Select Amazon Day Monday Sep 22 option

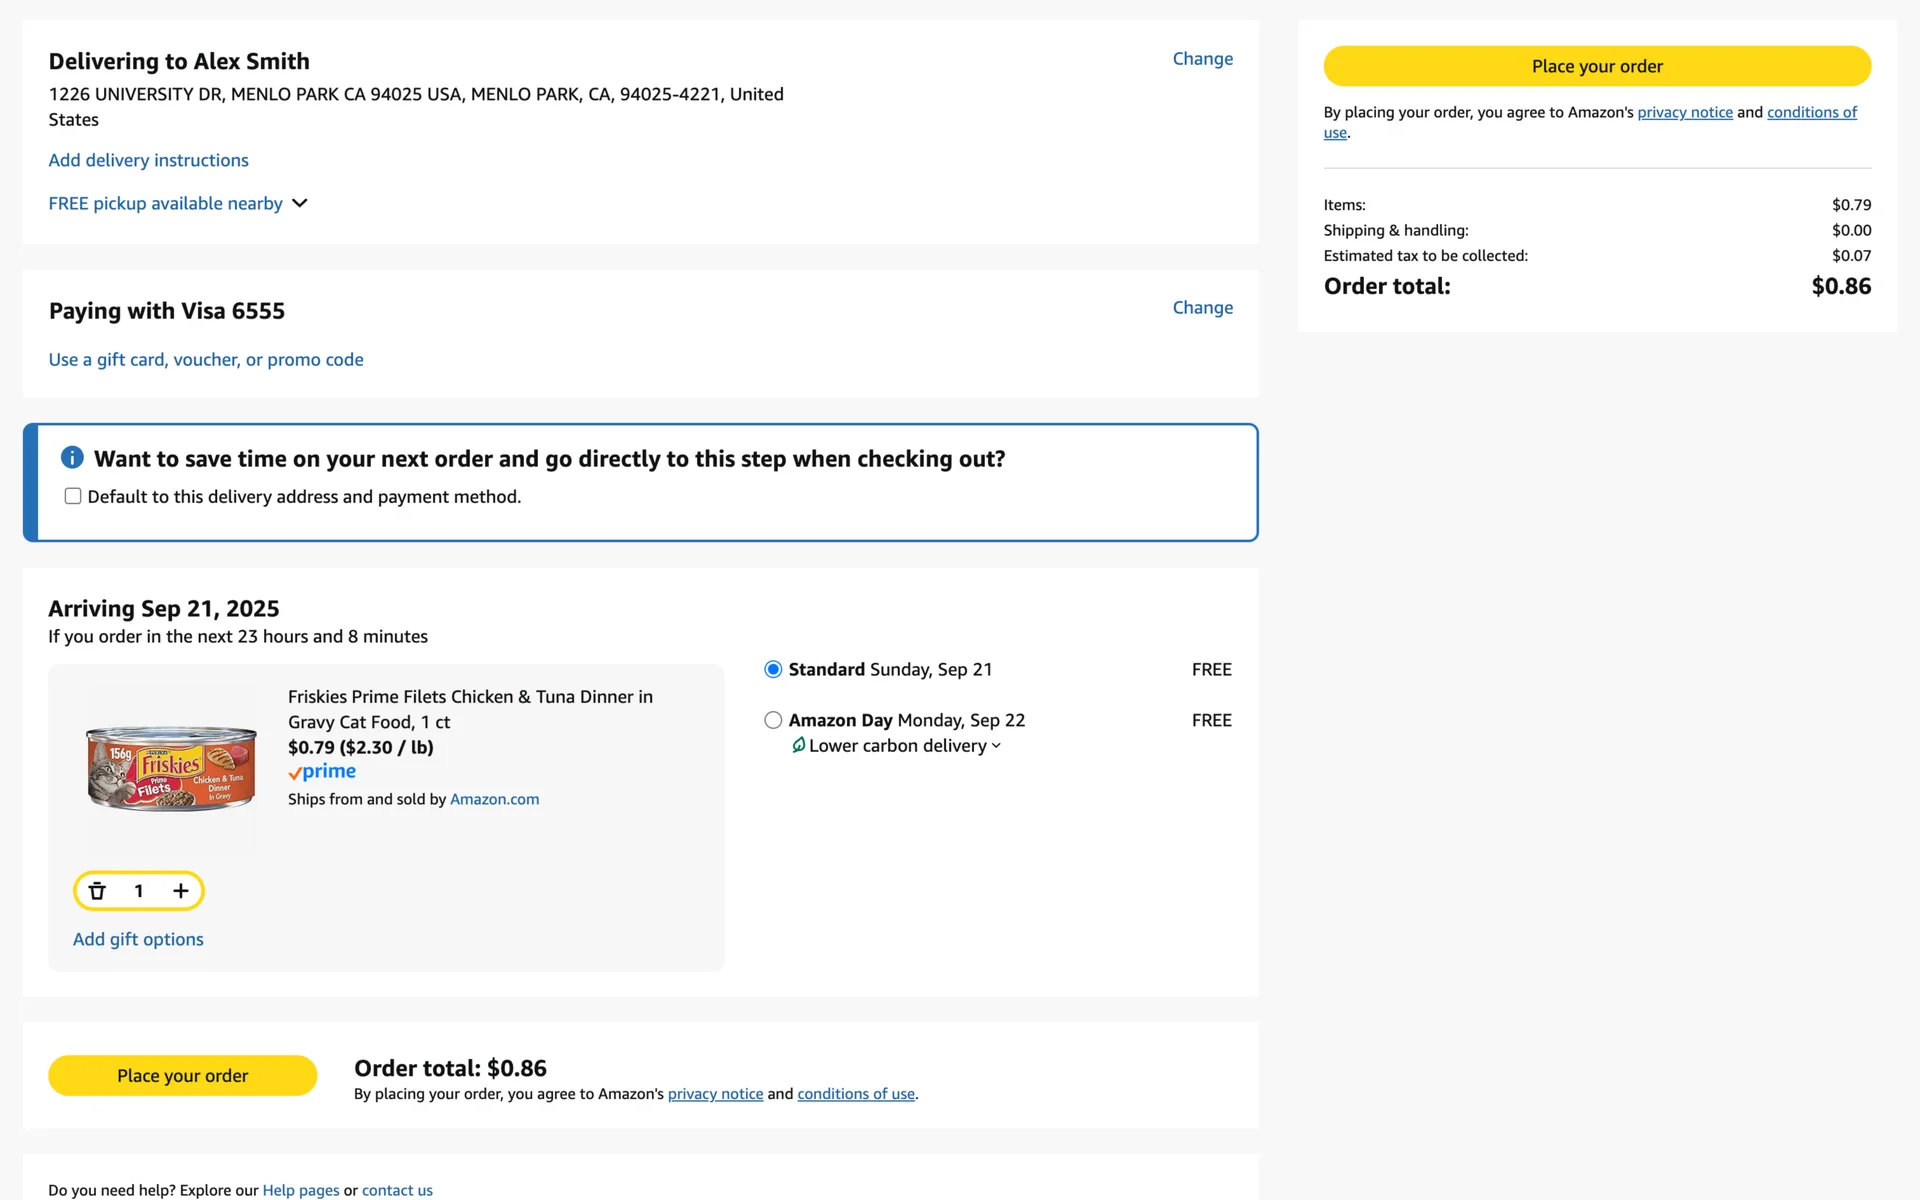point(773,720)
